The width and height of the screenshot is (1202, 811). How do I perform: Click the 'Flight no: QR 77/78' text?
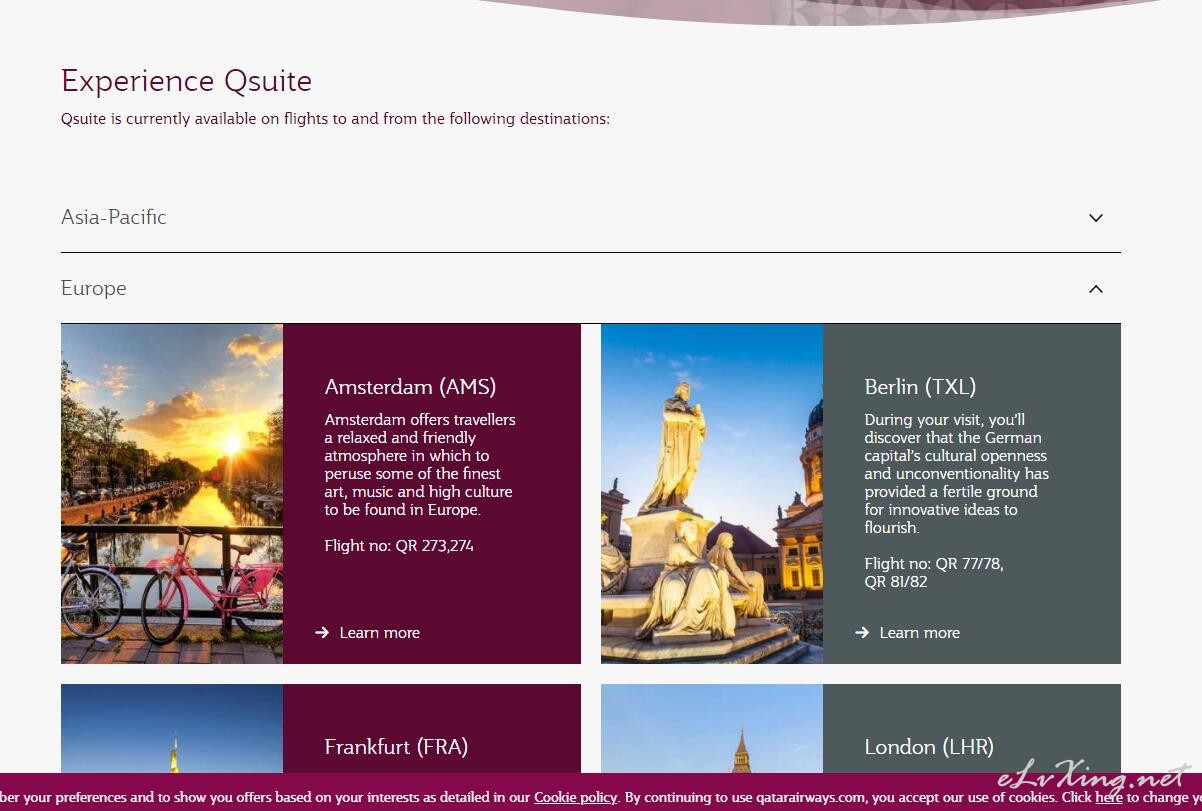pos(934,564)
